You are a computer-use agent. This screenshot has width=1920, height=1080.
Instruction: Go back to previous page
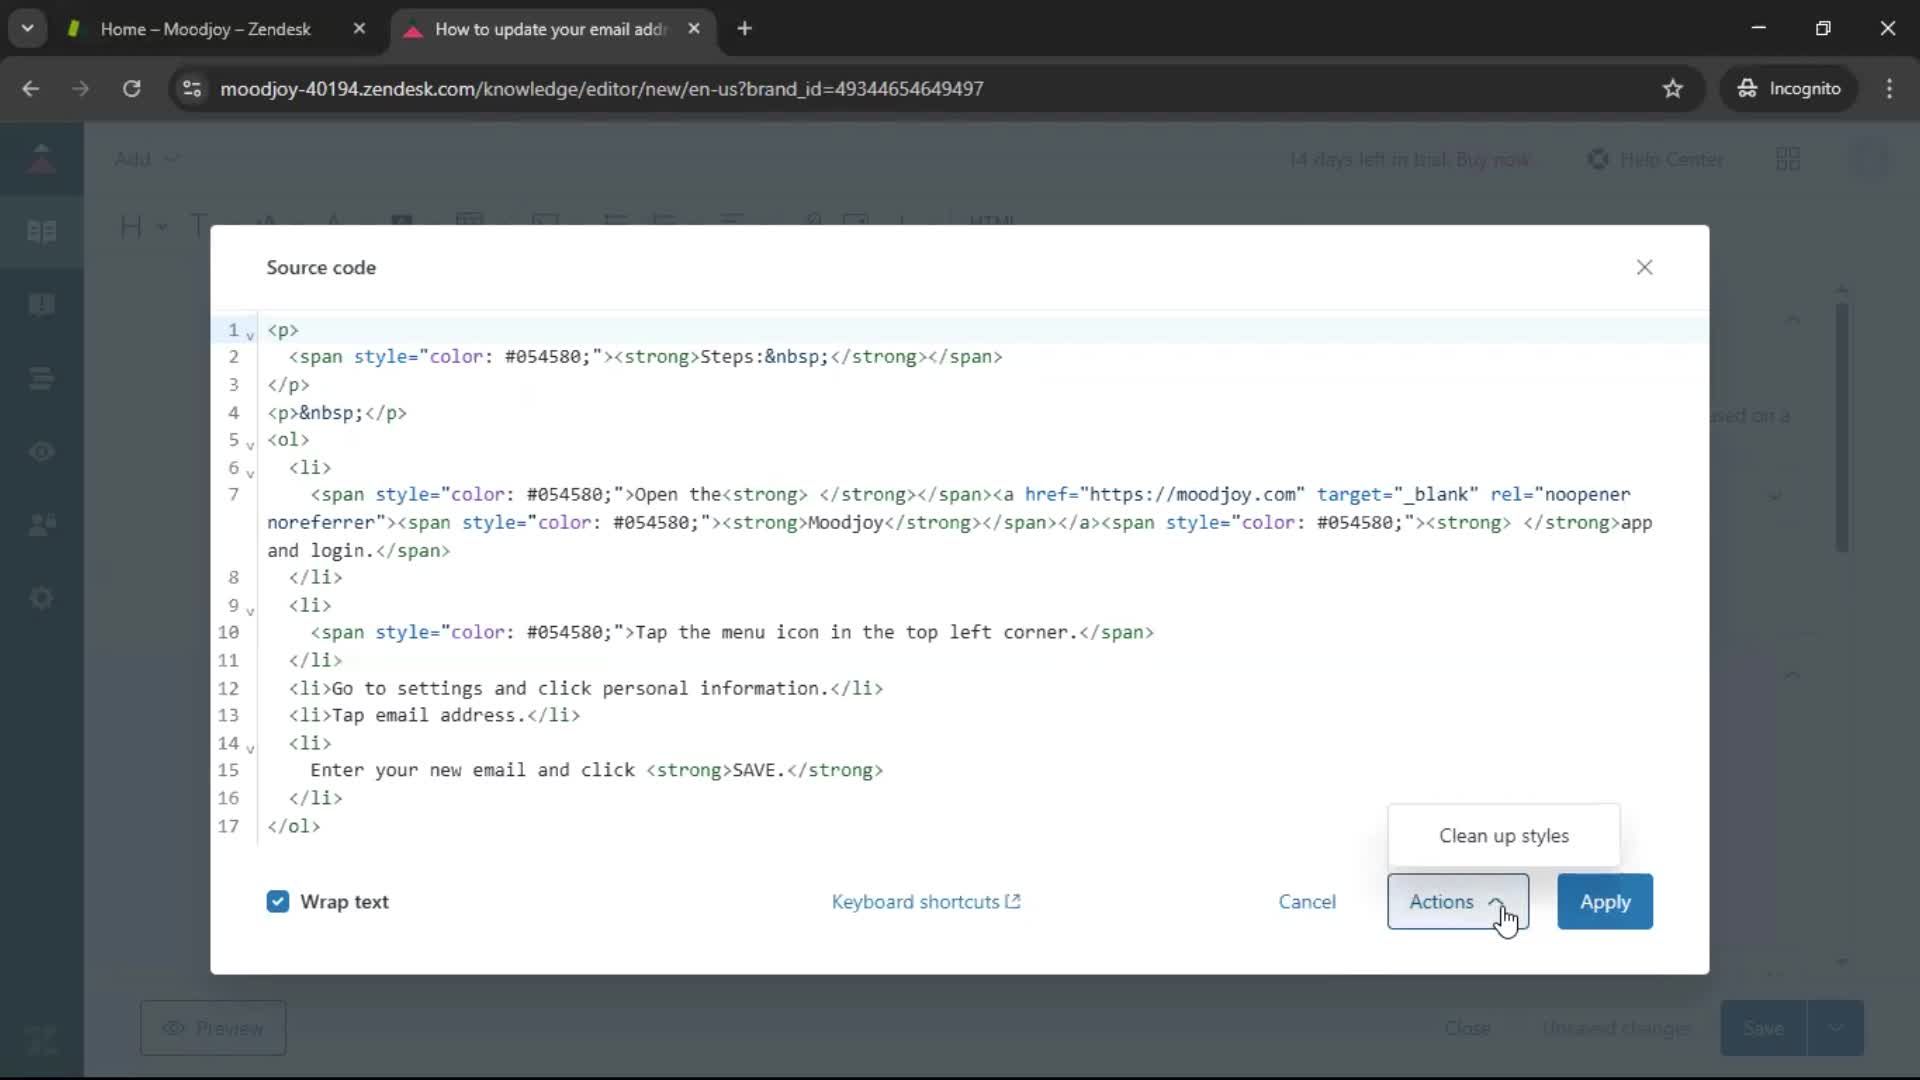point(31,89)
